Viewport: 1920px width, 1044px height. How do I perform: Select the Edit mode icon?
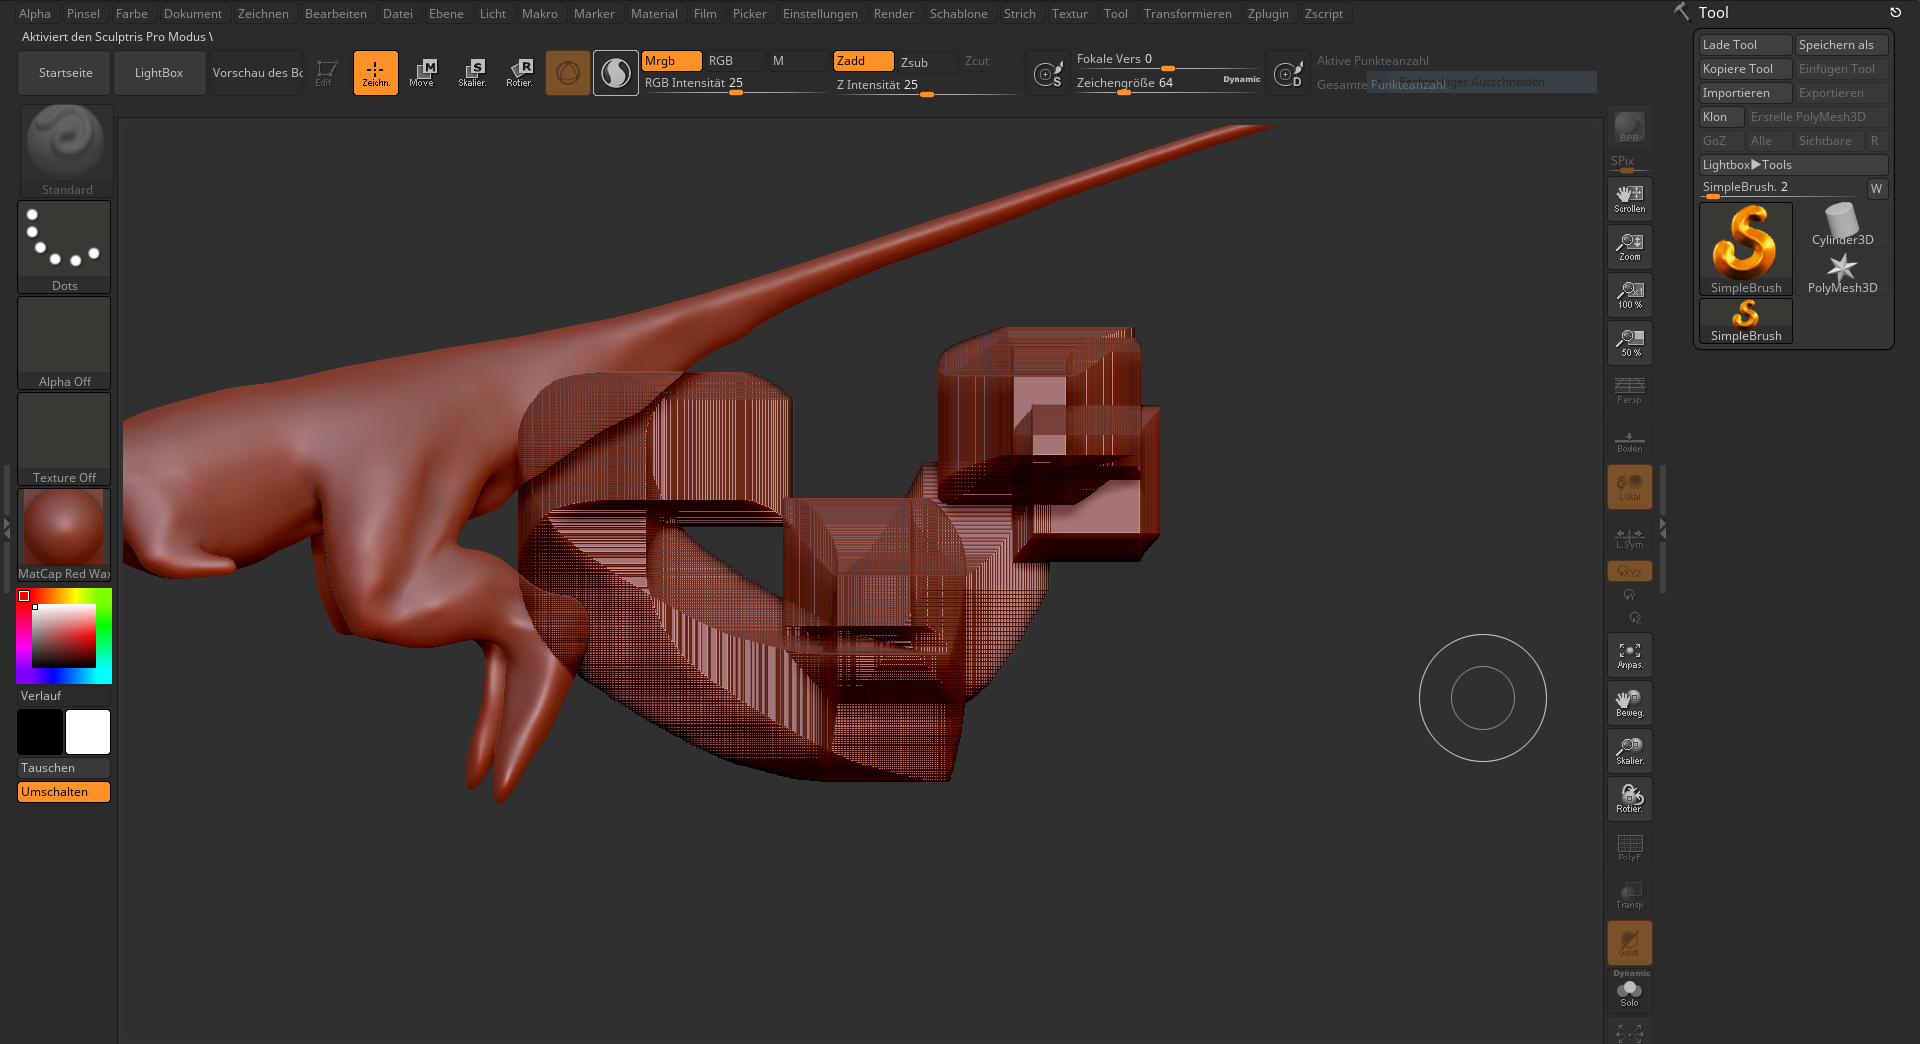(x=326, y=73)
